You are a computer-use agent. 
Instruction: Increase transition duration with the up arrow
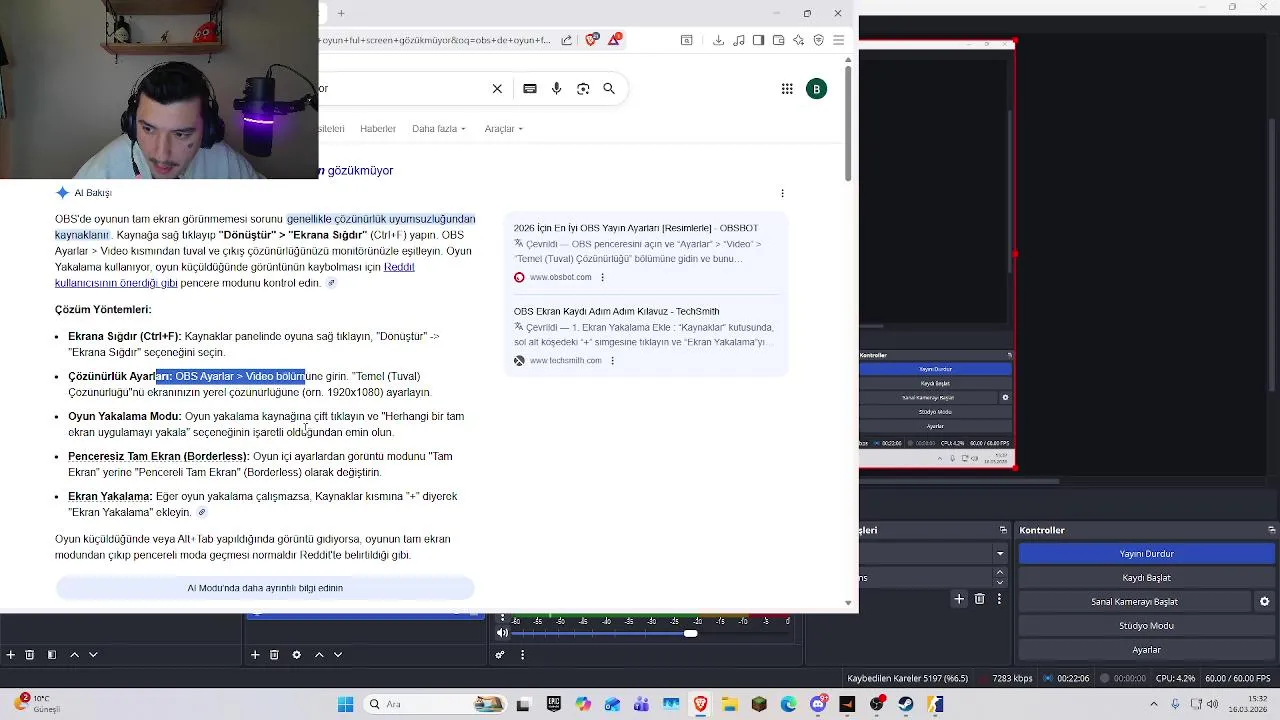(1000, 572)
